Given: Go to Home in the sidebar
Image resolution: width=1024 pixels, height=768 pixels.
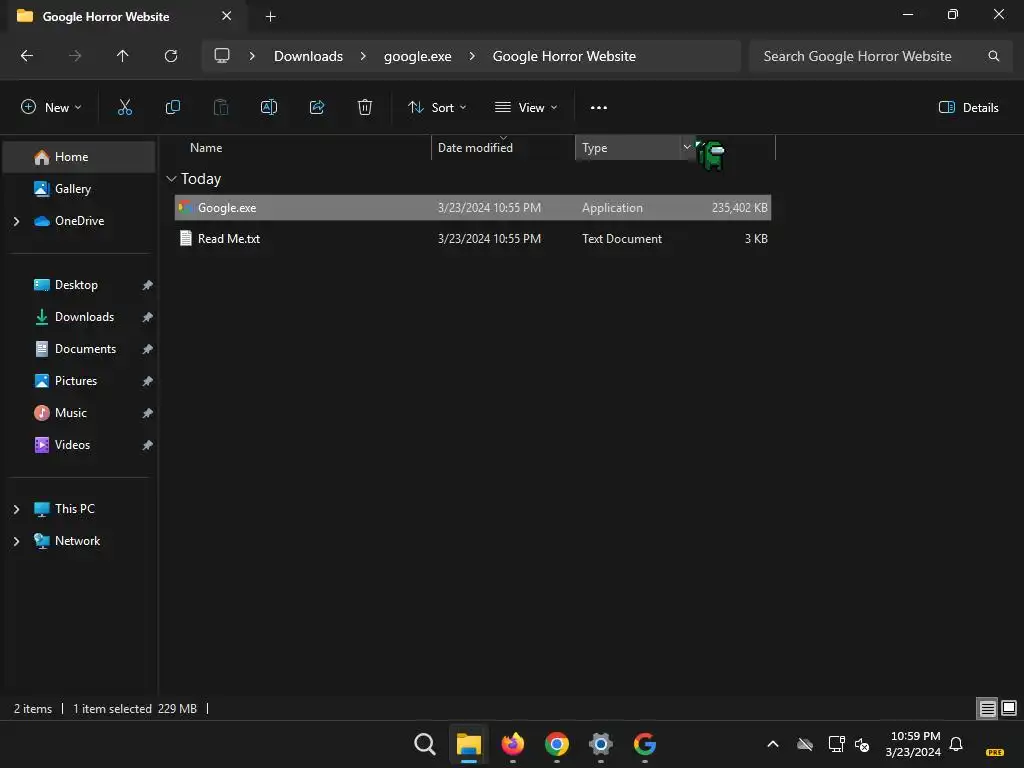Looking at the screenshot, I should (x=79, y=157).
